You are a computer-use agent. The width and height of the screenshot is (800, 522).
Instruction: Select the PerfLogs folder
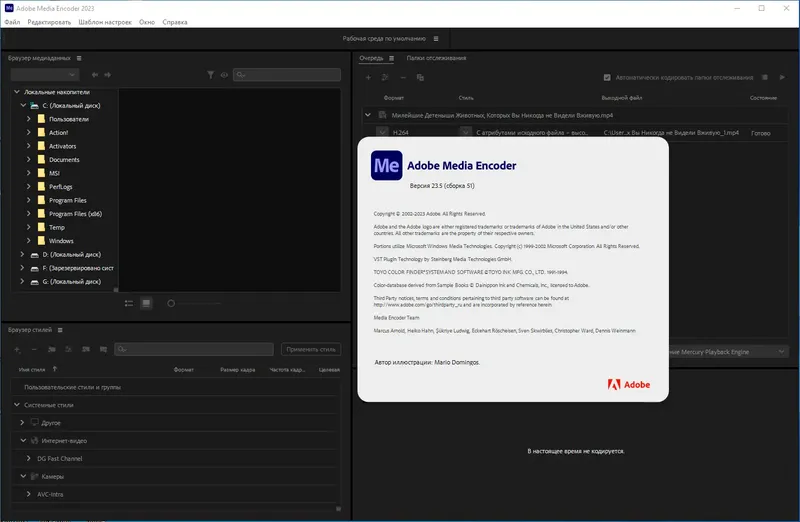[x=60, y=187]
